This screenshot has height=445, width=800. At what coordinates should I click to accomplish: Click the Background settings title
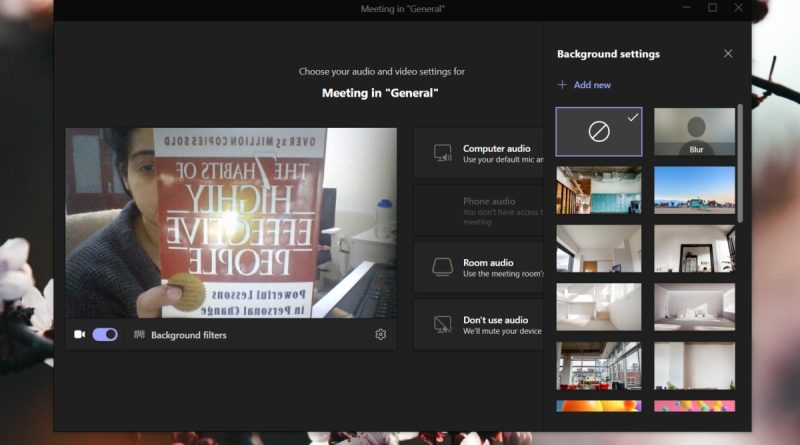[x=608, y=54]
